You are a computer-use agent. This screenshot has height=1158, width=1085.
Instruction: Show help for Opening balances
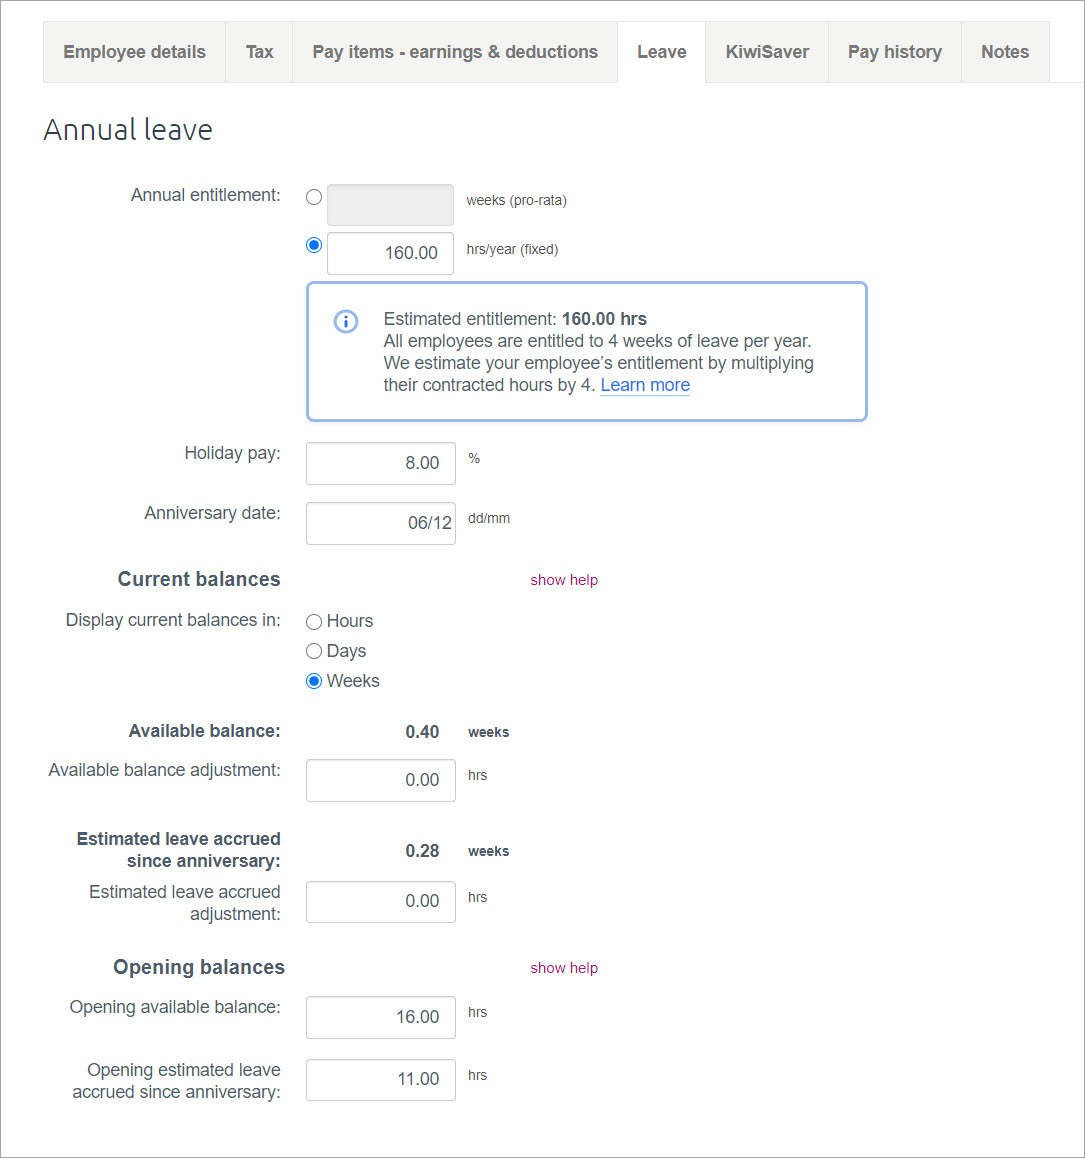(x=564, y=968)
